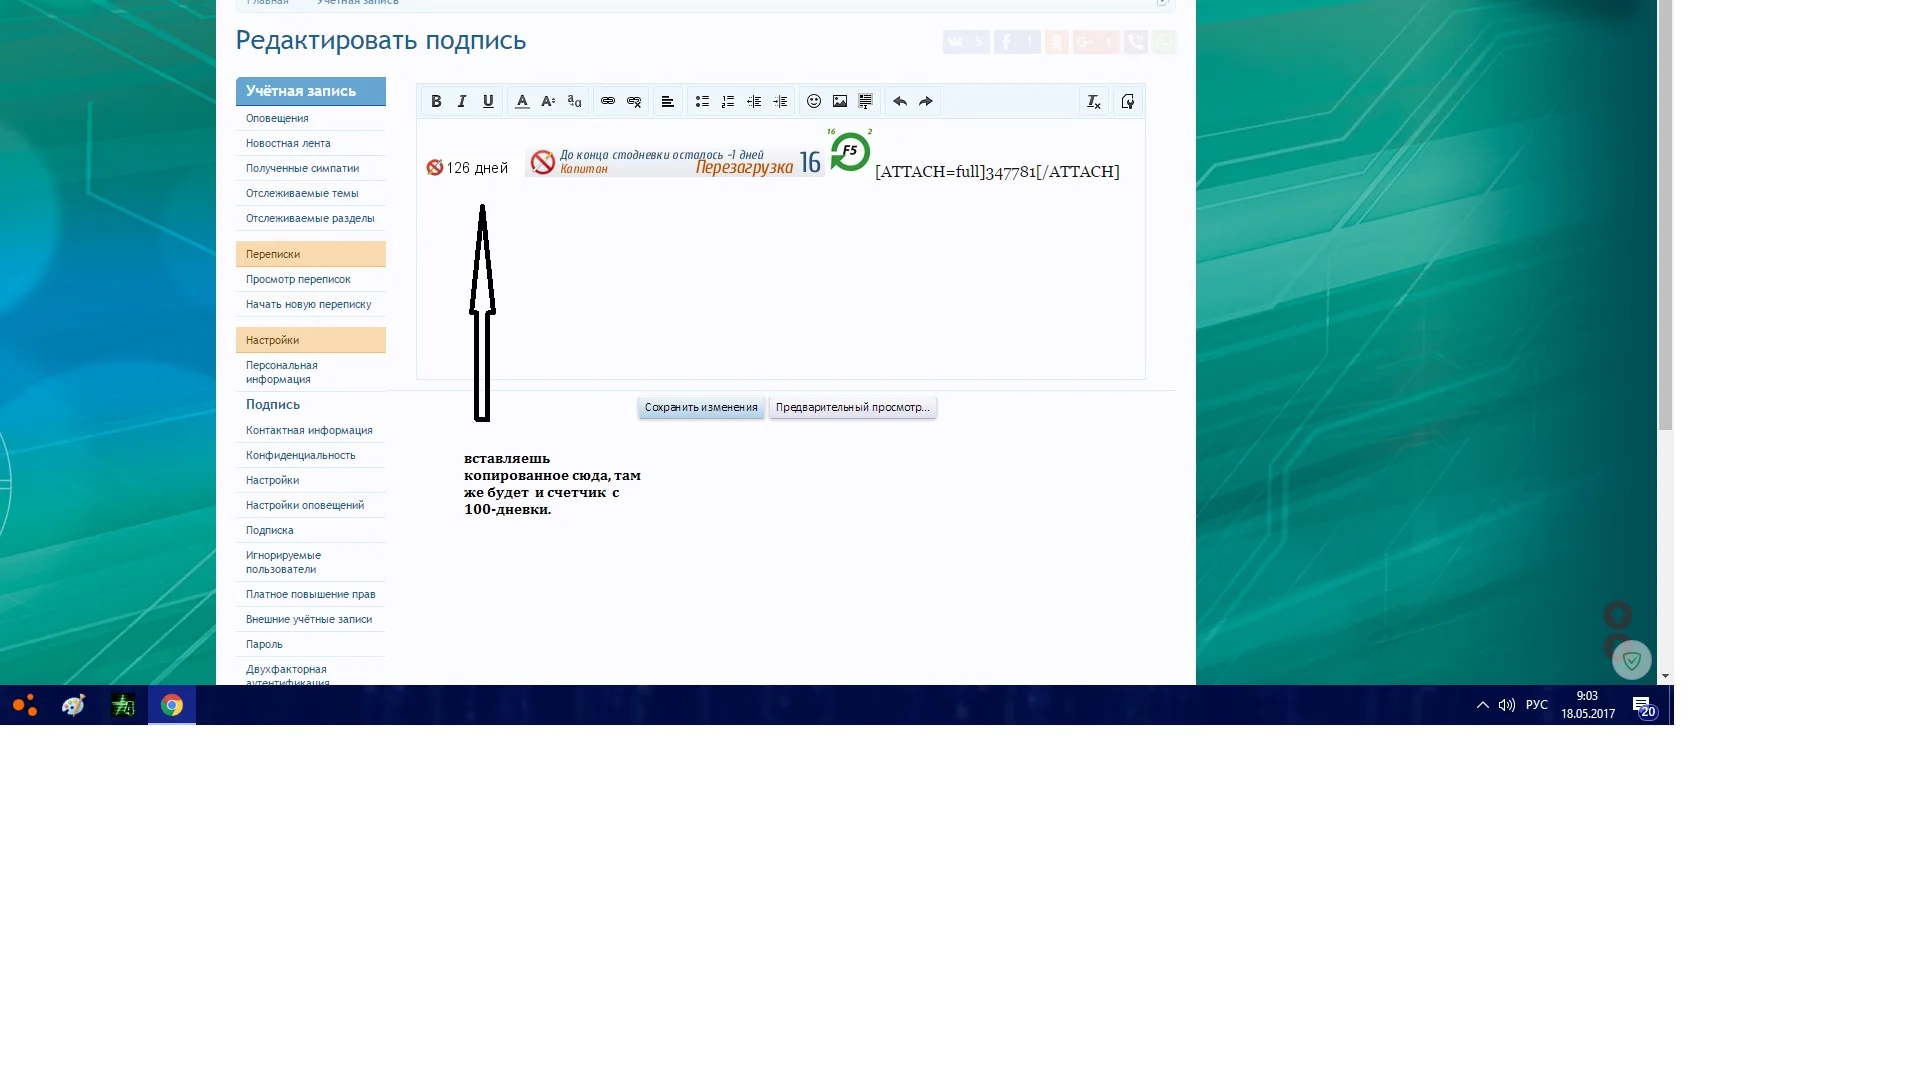Click Сохранить изменения button
This screenshot has height=1080, width=1920.
[x=701, y=407]
